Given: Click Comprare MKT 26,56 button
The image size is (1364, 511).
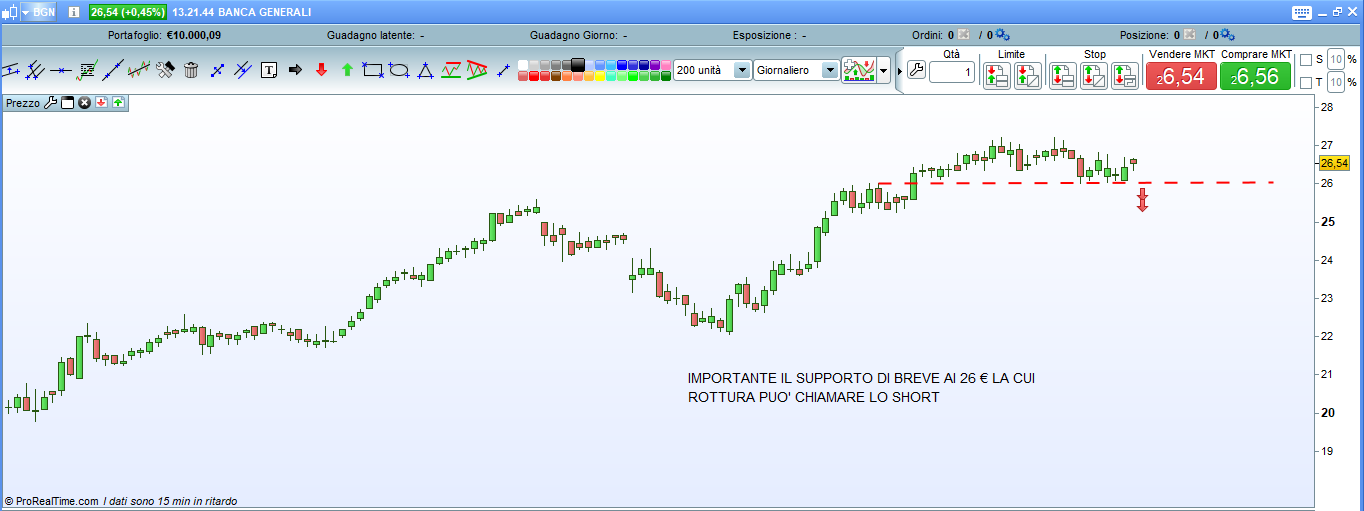Looking at the screenshot, I should [x=1255, y=76].
